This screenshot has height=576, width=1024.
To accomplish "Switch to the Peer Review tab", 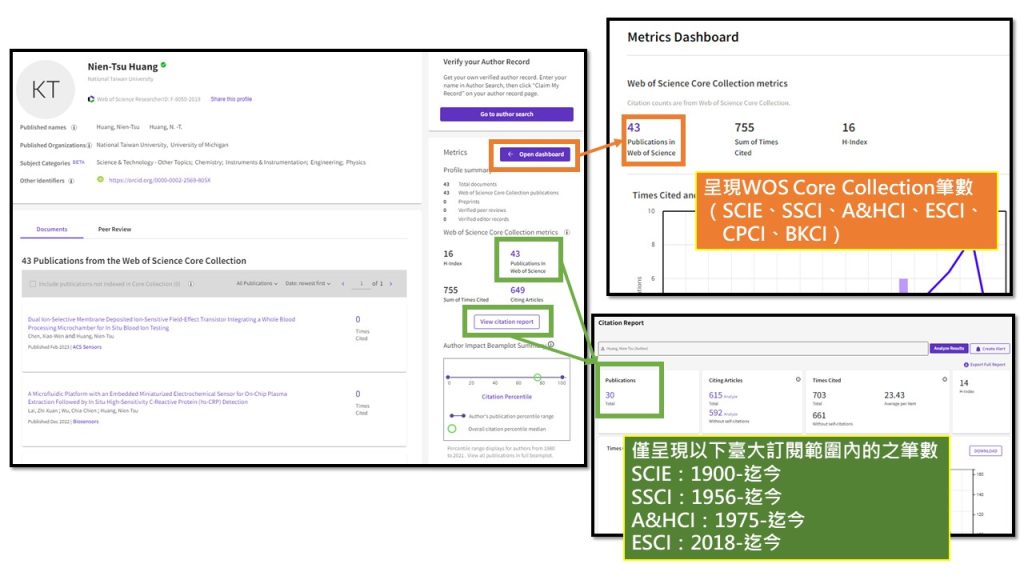I will pyautogui.click(x=114, y=229).
